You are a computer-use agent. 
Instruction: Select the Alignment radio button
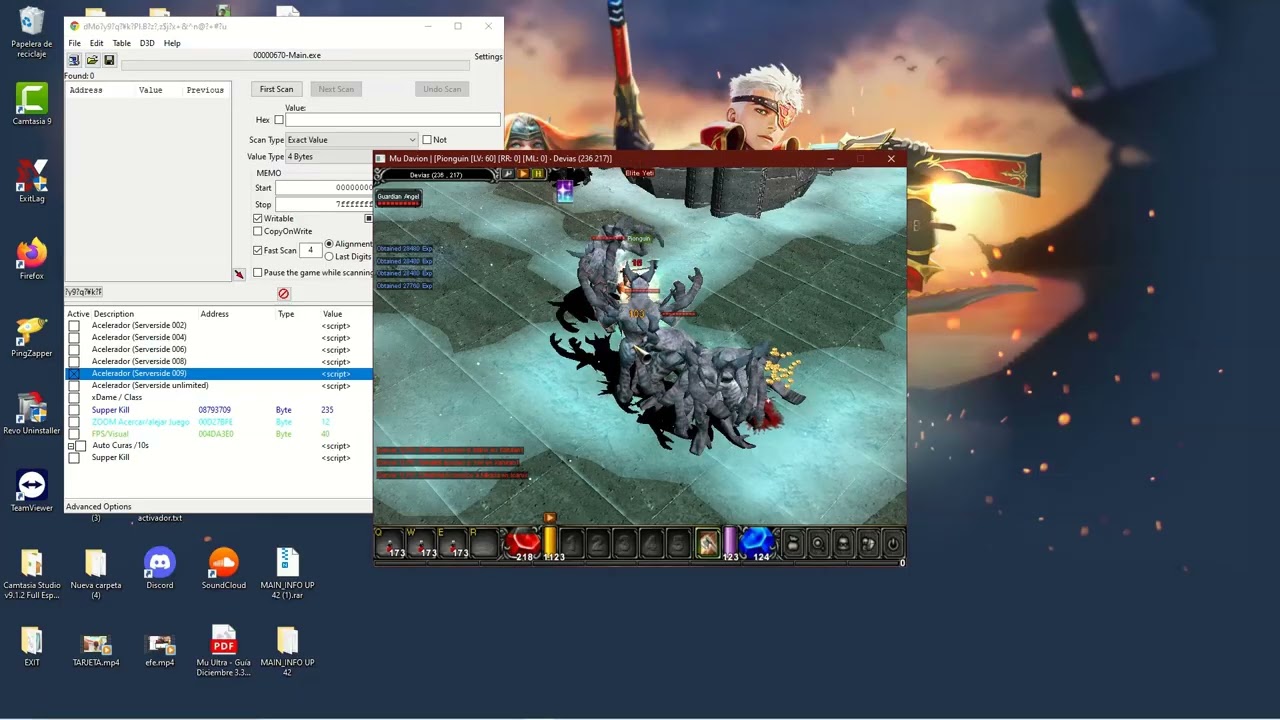click(329, 244)
